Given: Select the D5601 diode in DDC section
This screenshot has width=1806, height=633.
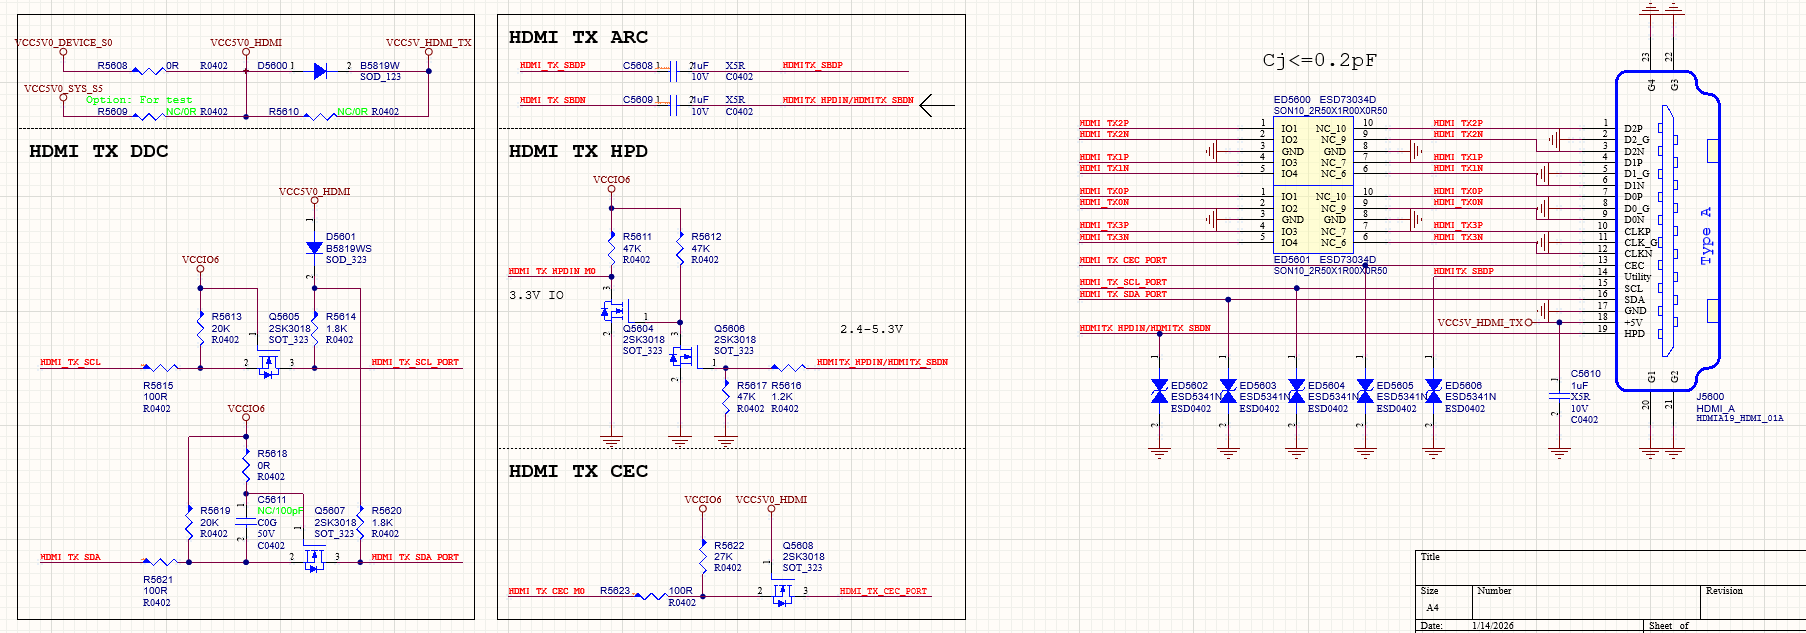Looking at the screenshot, I should [x=314, y=248].
